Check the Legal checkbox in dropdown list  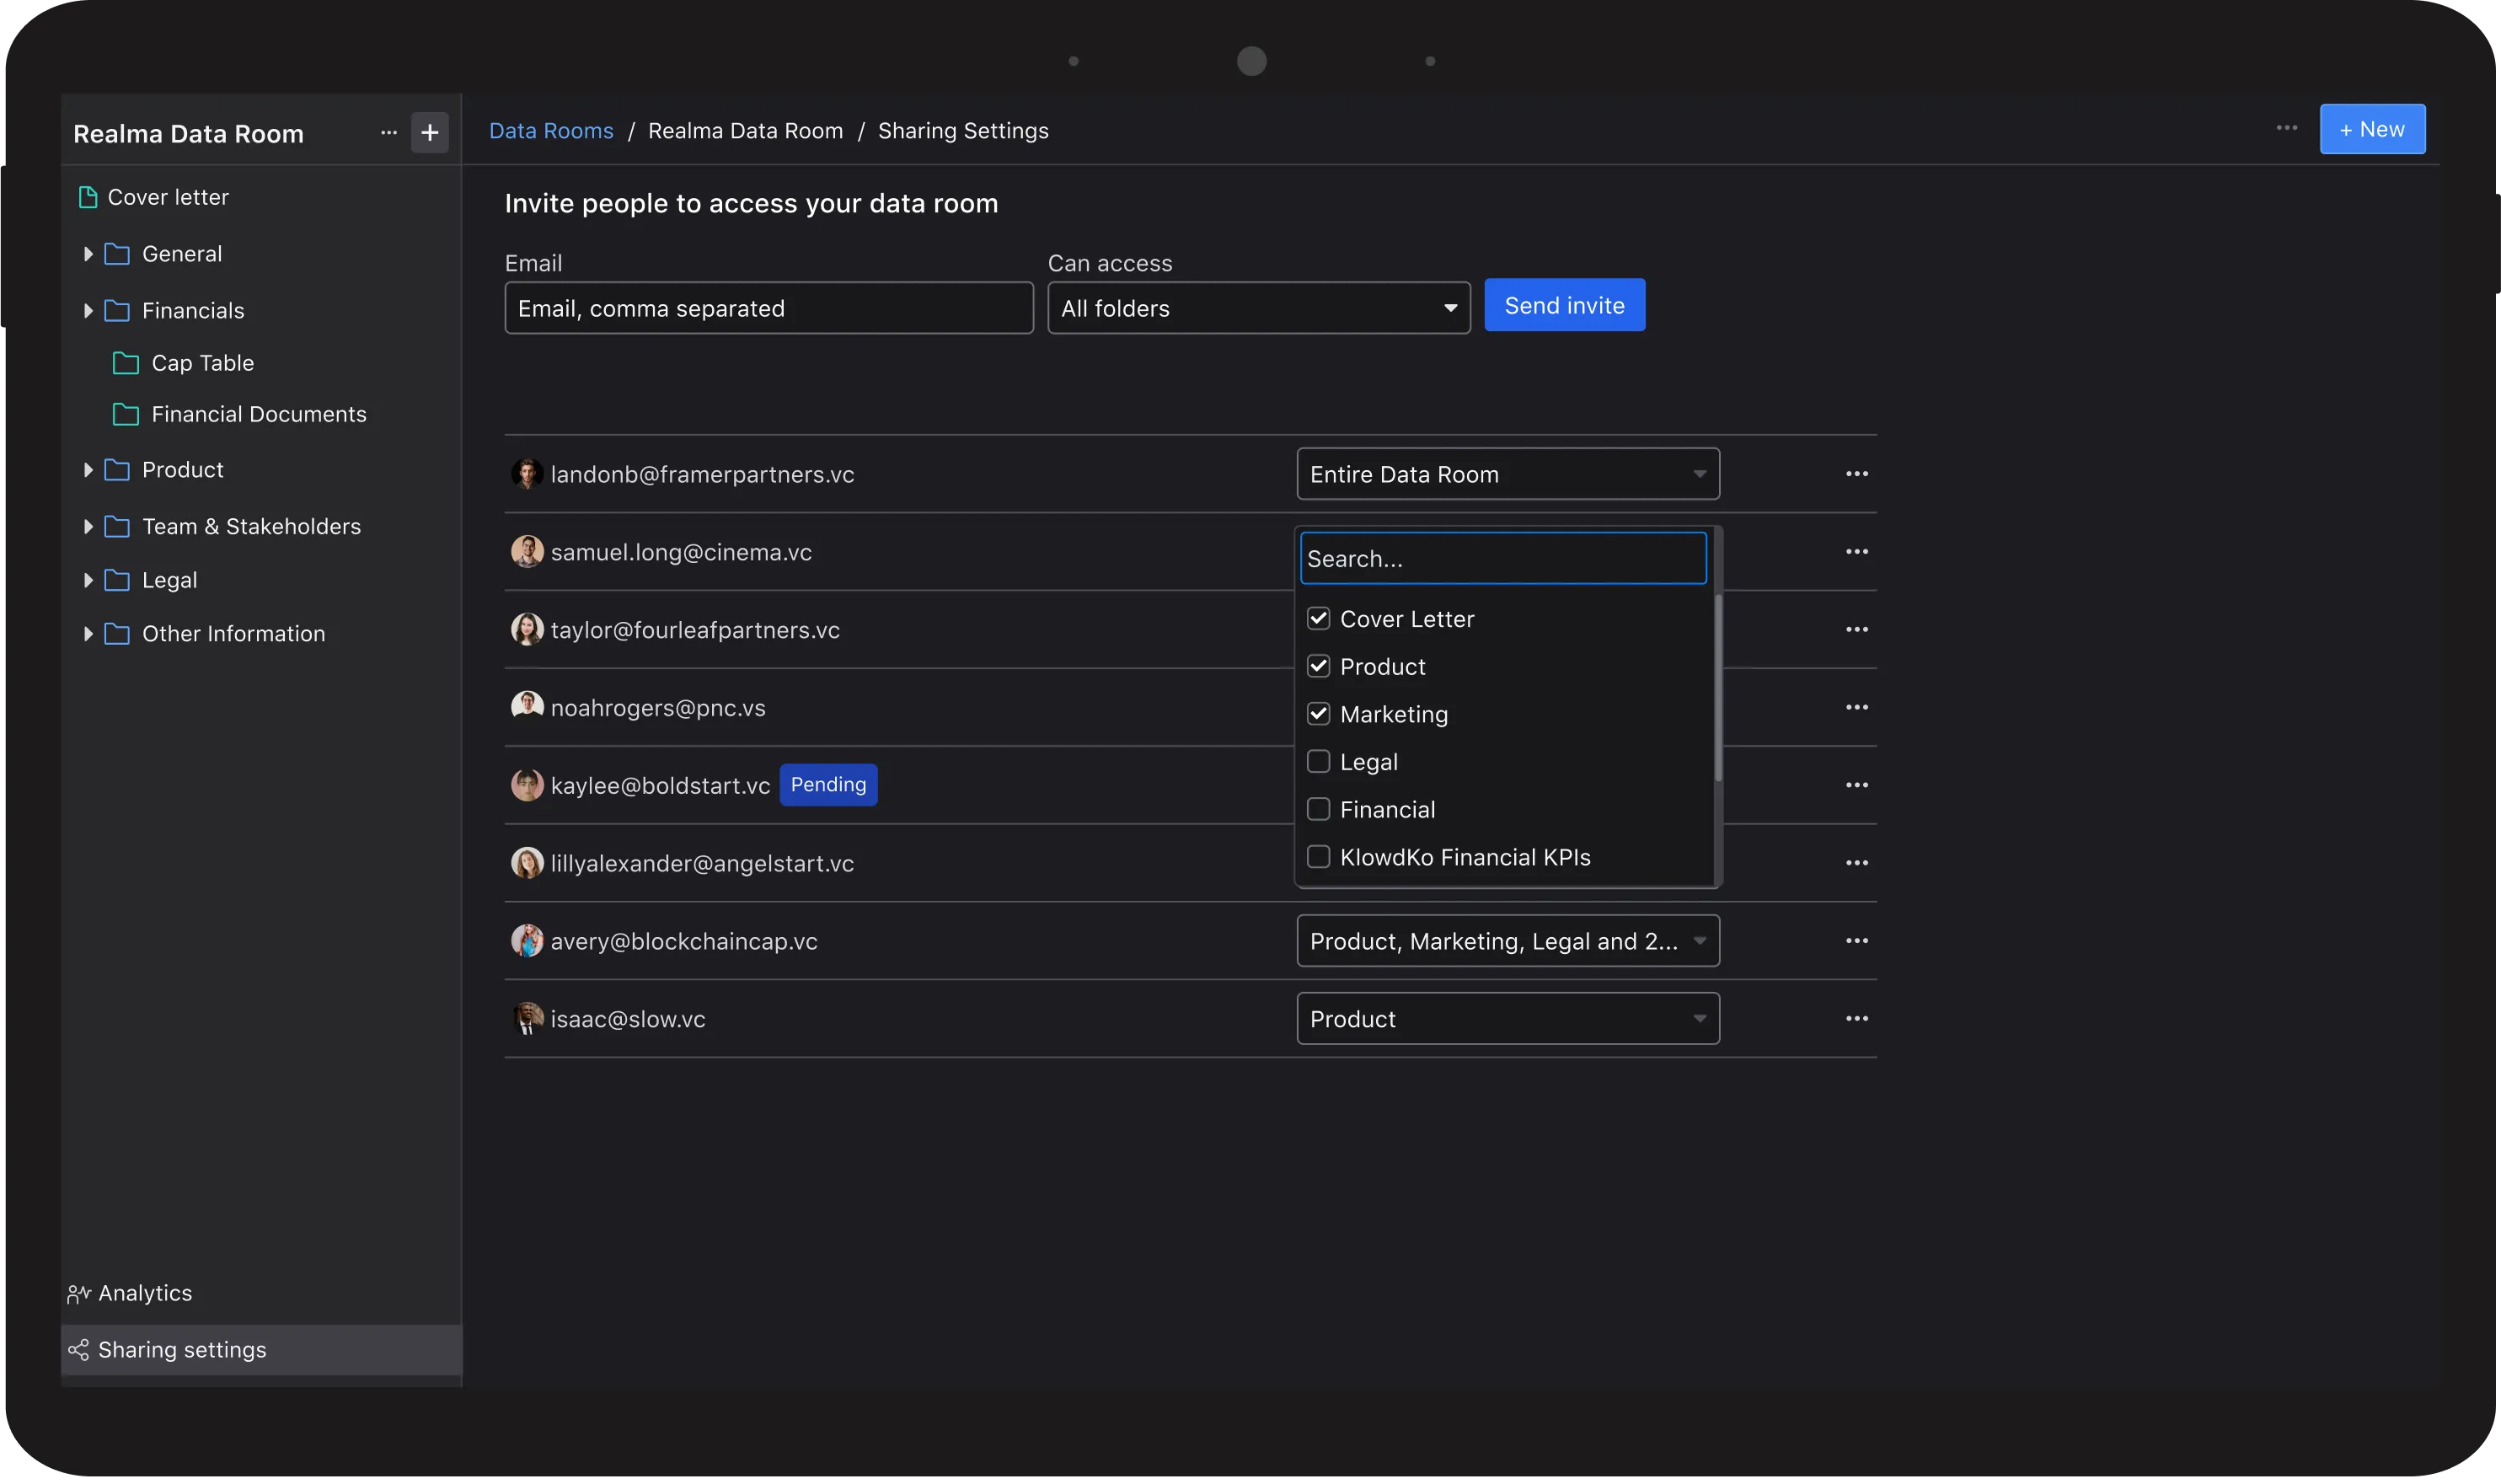click(x=1318, y=762)
